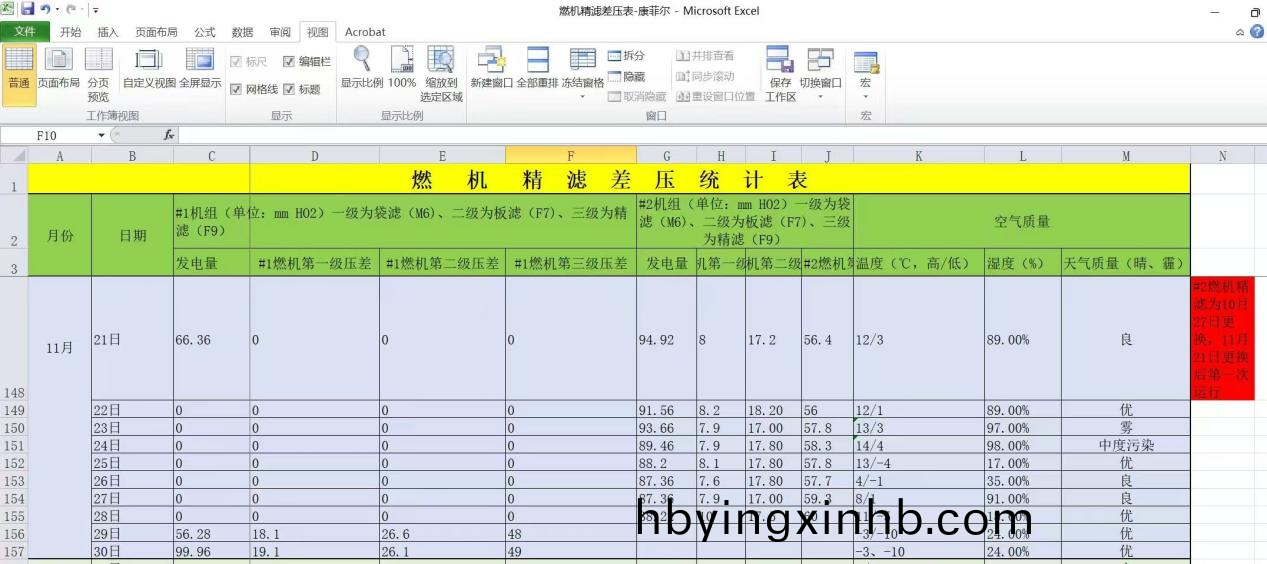Open the Name Box dropdown arrow
Image resolution: width=1267 pixels, height=564 pixels.
click(x=101, y=135)
